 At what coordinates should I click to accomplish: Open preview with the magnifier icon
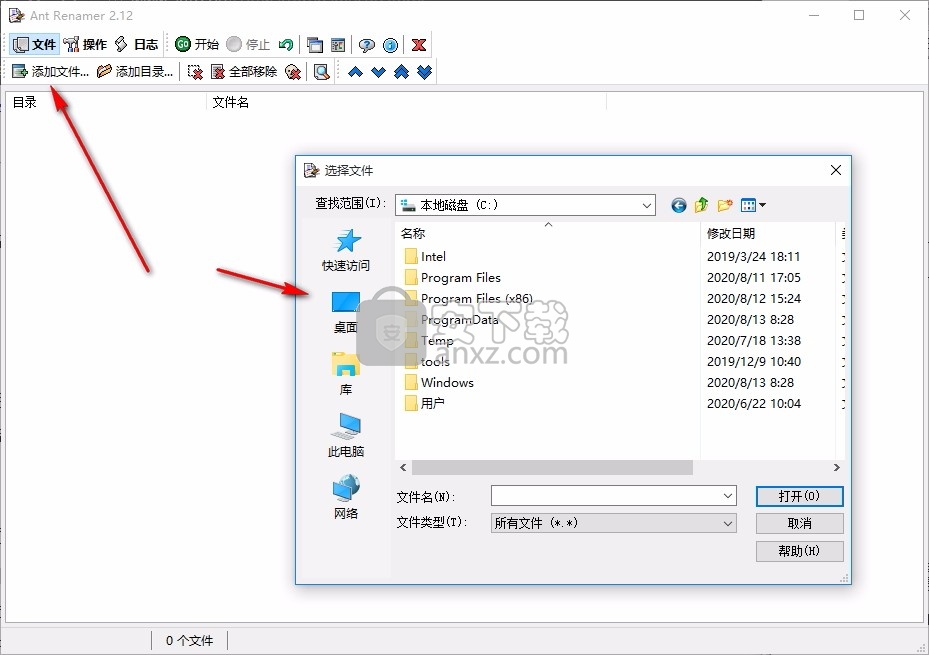point(321,72)
